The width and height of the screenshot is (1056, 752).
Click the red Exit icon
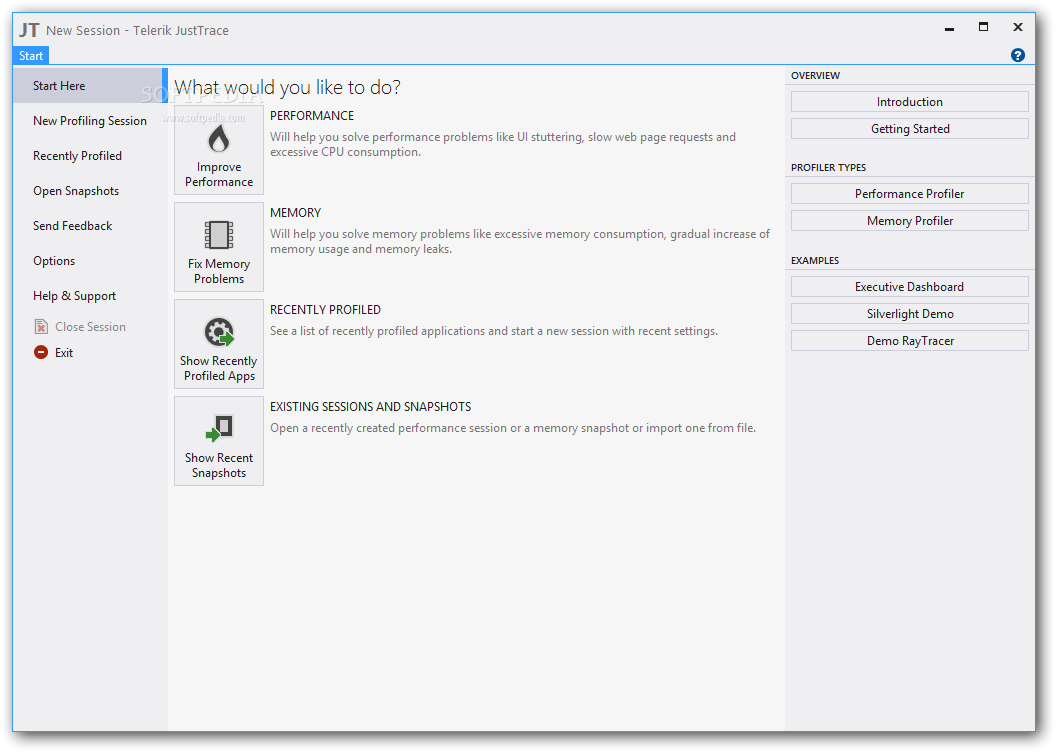(41, 352)
